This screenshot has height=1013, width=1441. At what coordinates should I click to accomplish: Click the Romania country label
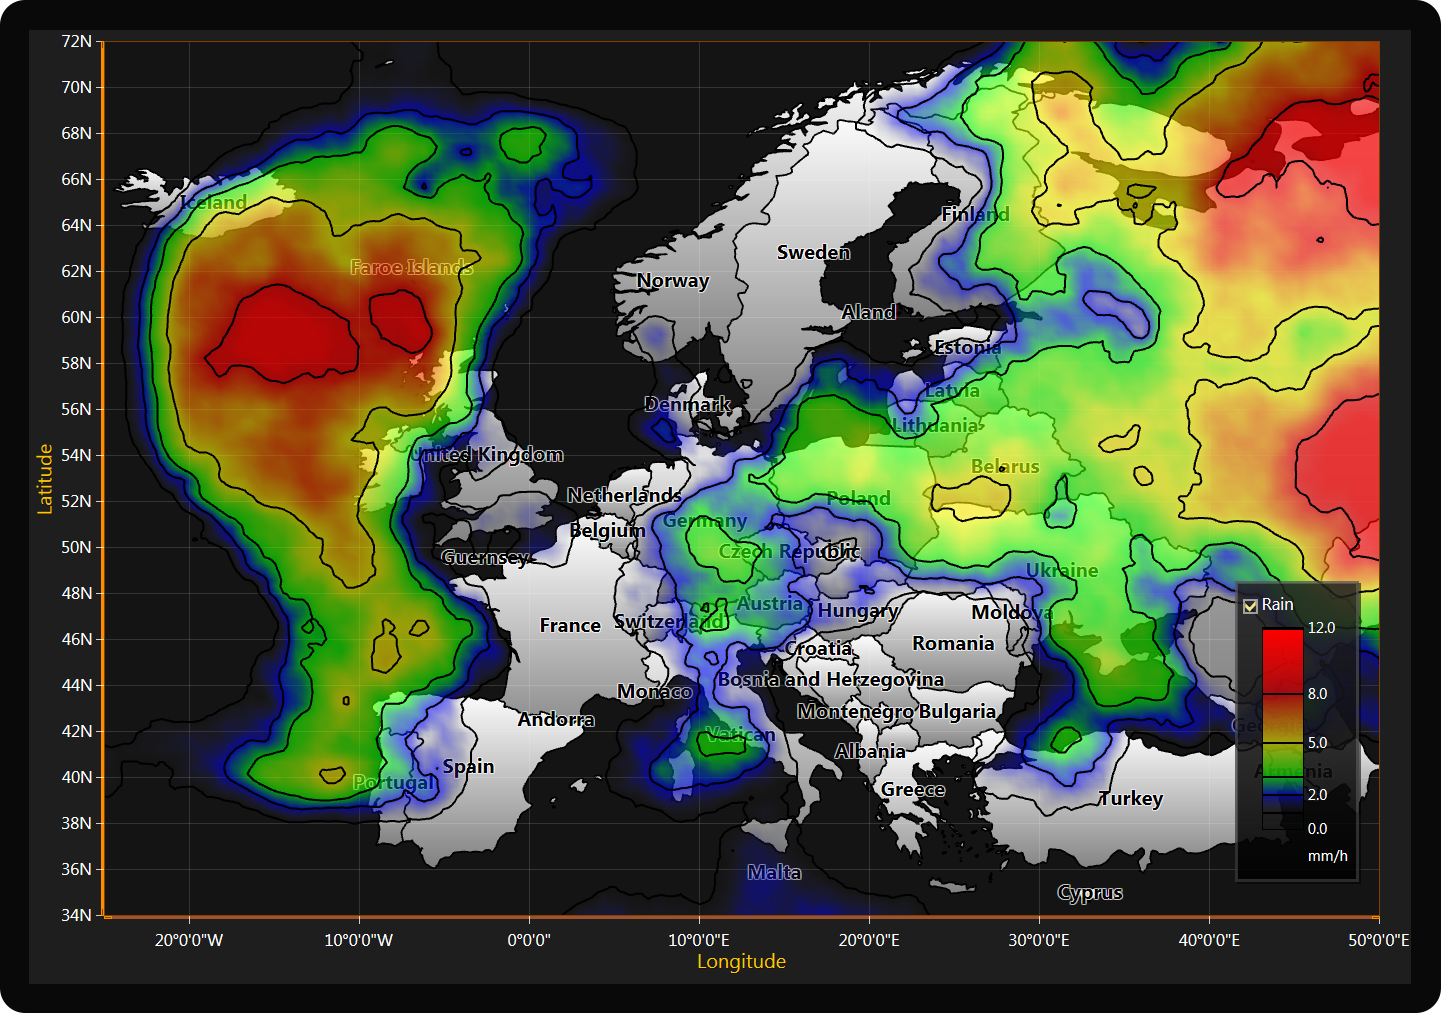click(x=953, y=643)
